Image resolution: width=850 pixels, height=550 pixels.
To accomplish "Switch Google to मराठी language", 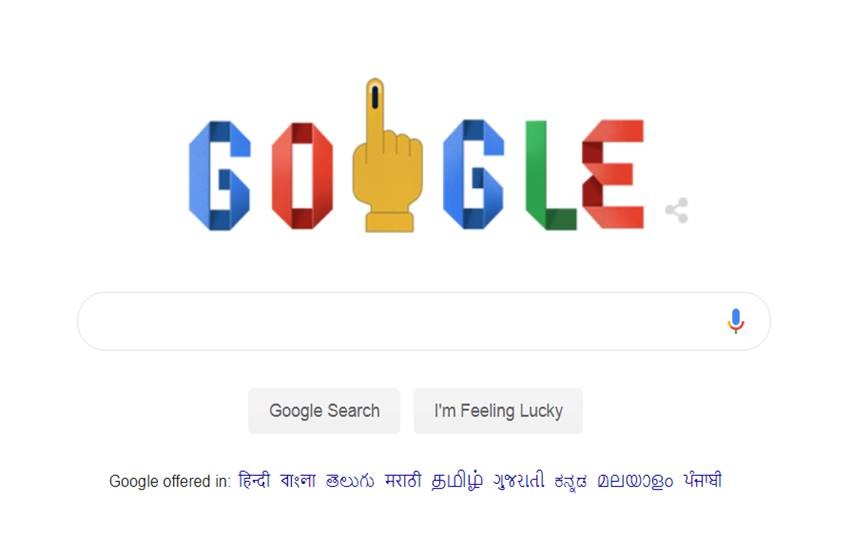I will [403, 481].
